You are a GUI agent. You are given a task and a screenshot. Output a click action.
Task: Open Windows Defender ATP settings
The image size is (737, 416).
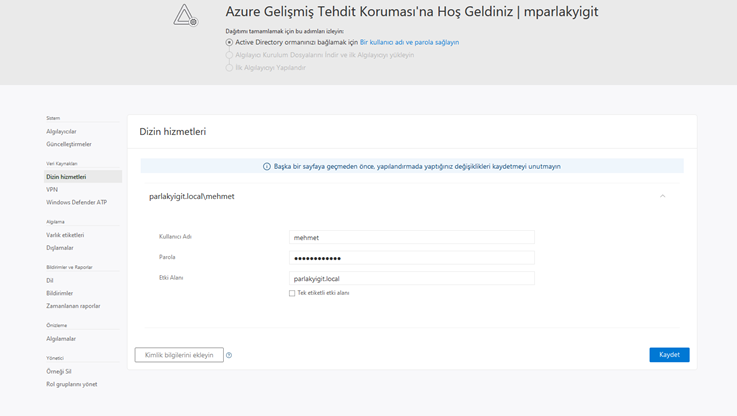coord(77,202)
